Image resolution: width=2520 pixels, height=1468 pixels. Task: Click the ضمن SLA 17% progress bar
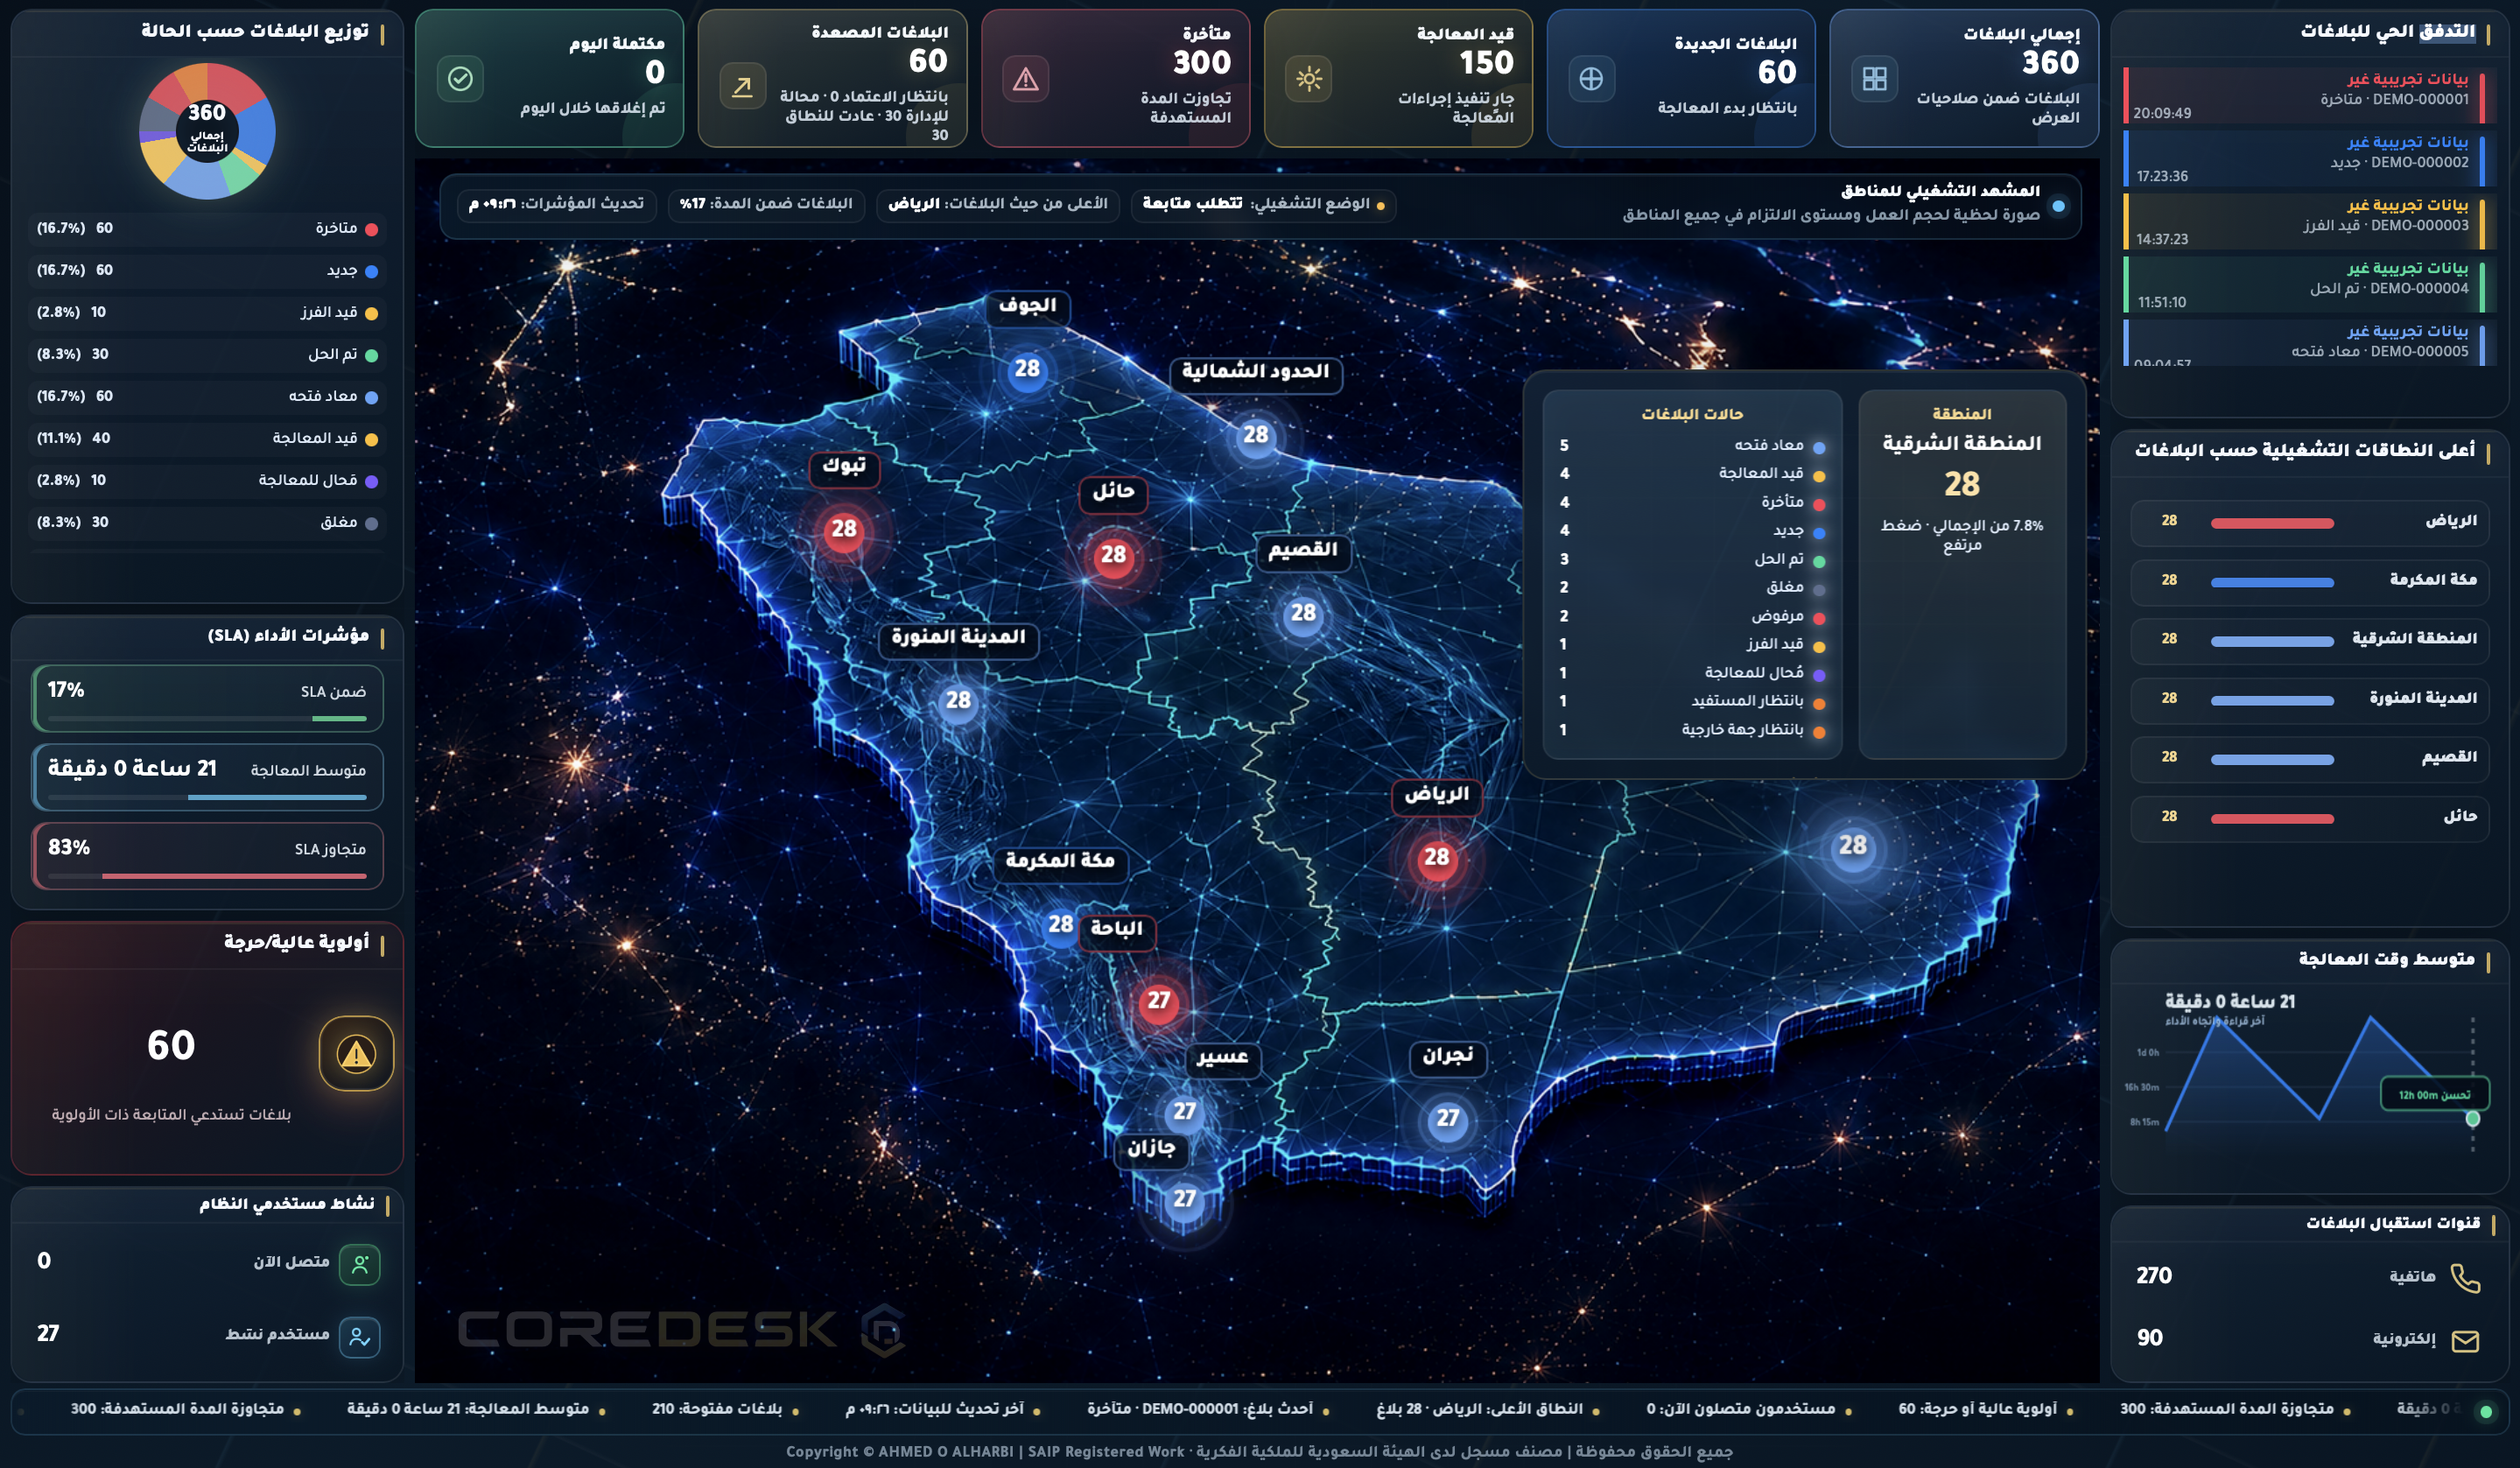pyautogui.click(x=207, y=718)
